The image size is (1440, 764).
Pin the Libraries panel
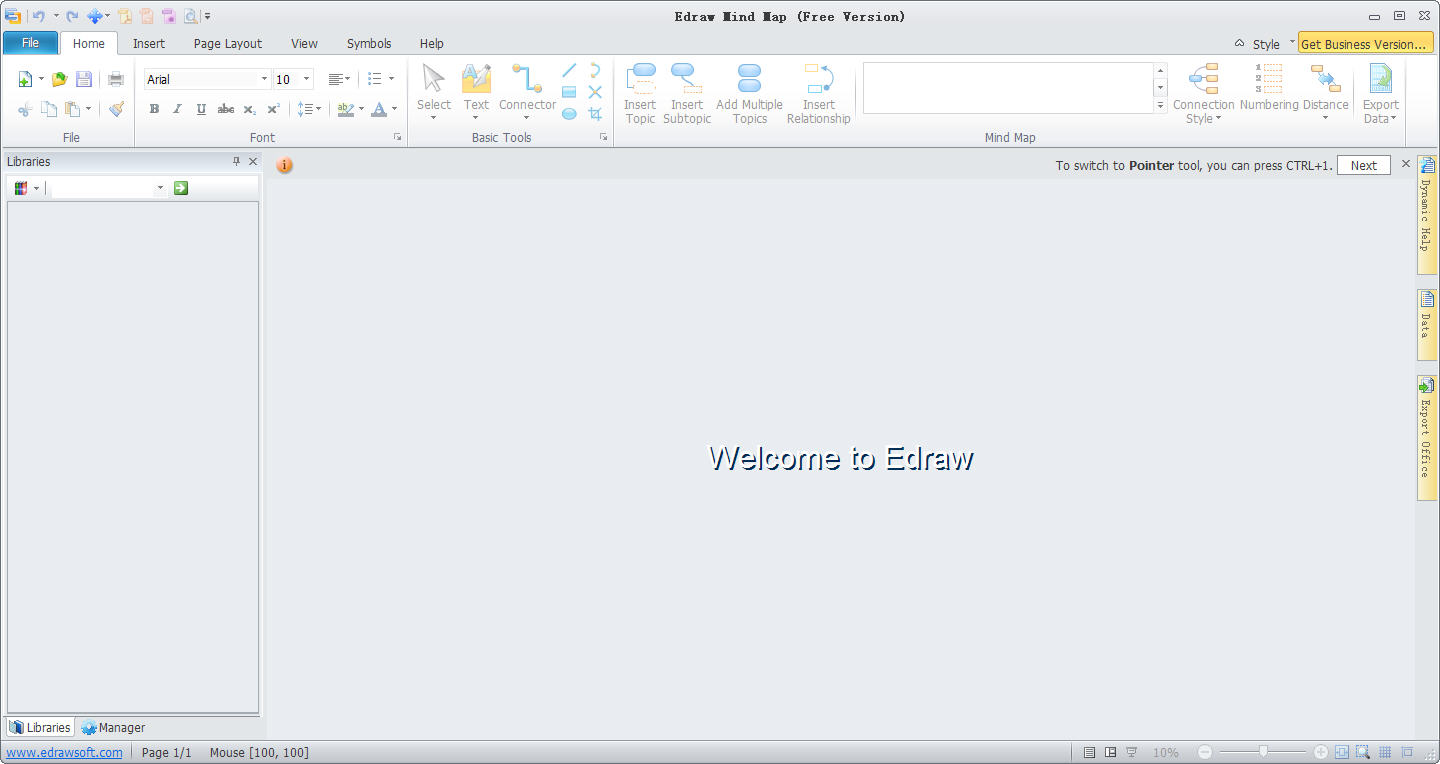[x=237, y=161]
